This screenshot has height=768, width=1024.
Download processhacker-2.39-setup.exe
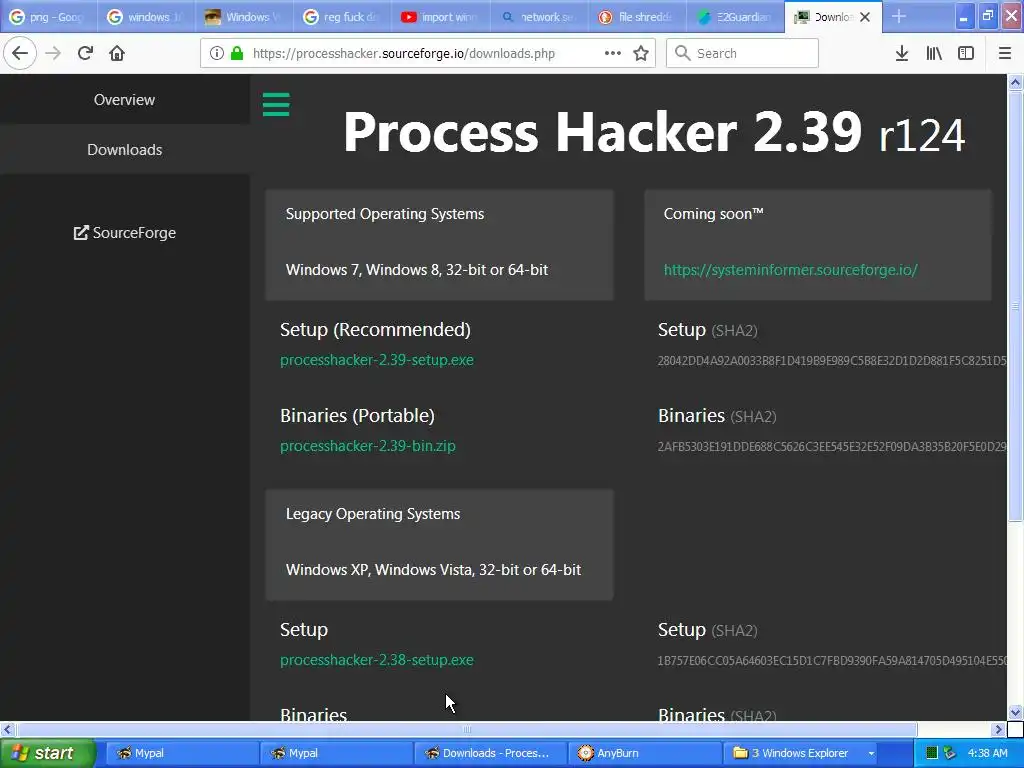(377, 360)
